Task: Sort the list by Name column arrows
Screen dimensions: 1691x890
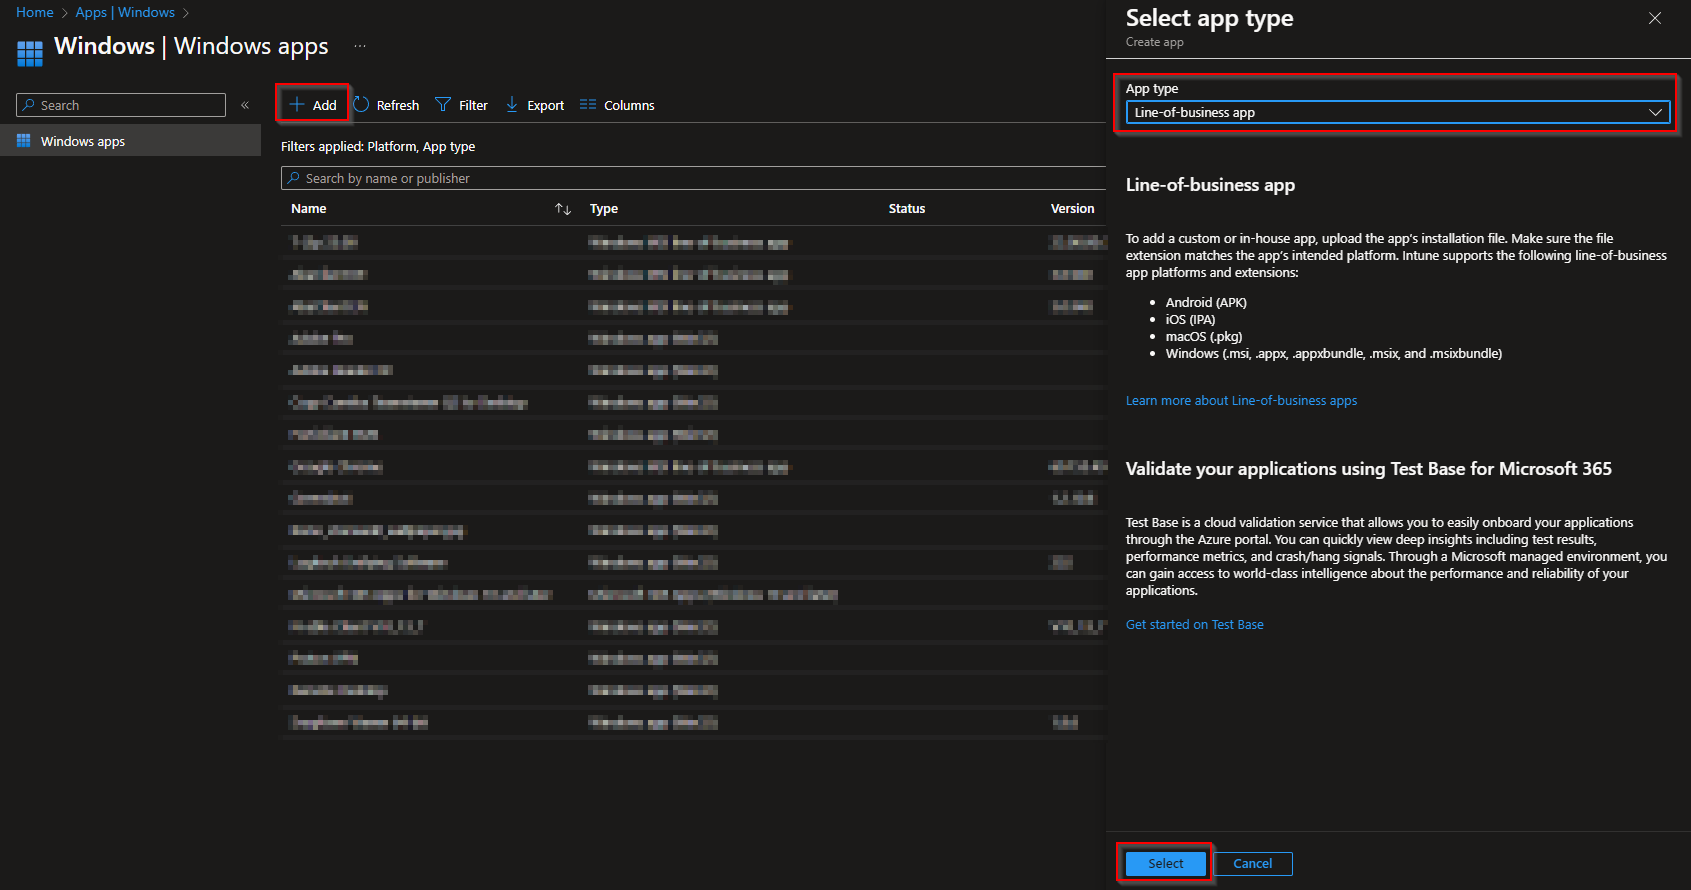Action: (563, 209)
